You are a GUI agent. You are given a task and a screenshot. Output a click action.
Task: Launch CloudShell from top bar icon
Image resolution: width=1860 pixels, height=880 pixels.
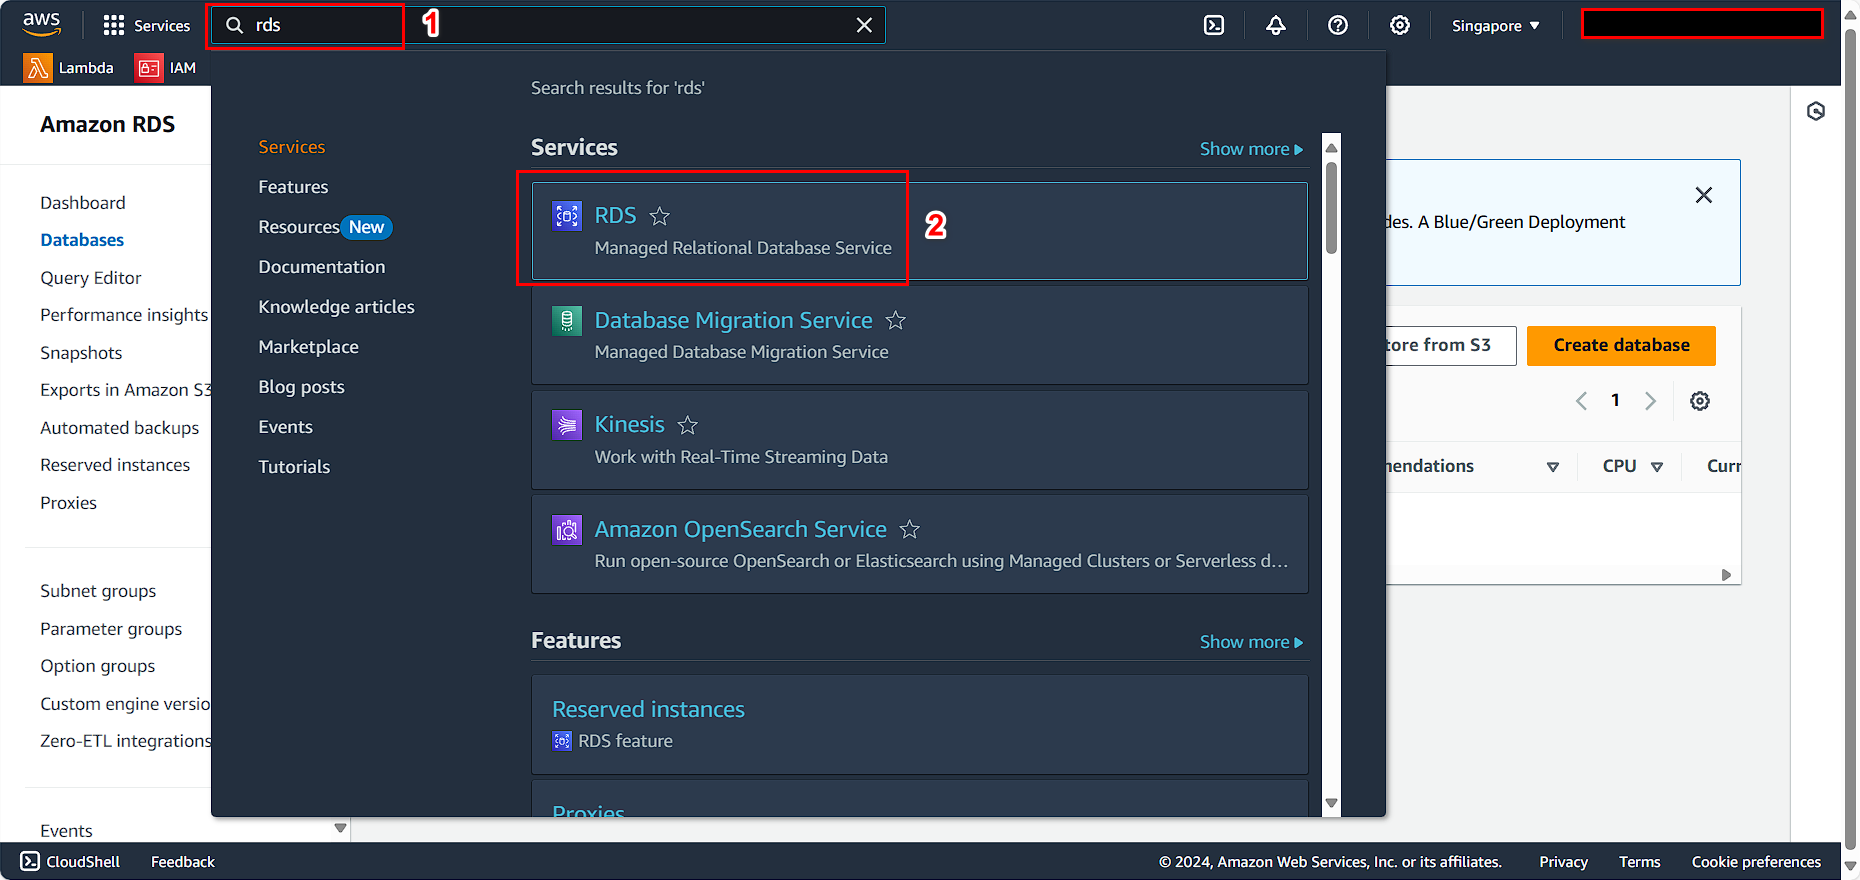point(1214,25)
